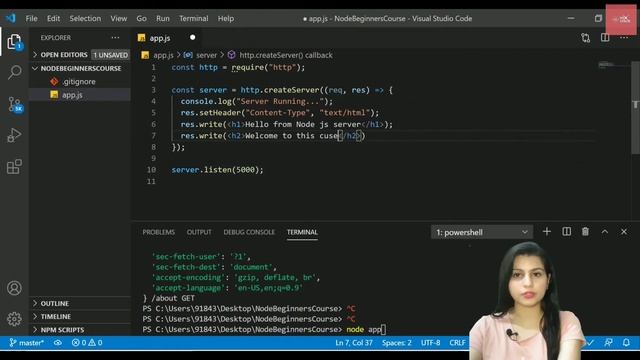Split the editor to the right

pyautogui.click(x=605, y=38)
